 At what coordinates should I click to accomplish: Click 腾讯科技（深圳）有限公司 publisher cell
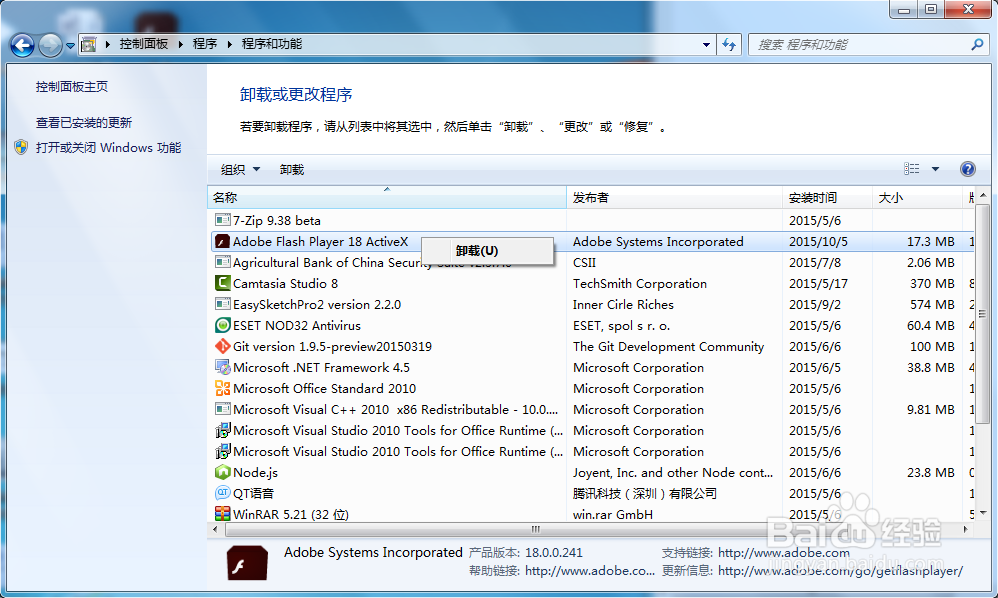tap(645, 494)
